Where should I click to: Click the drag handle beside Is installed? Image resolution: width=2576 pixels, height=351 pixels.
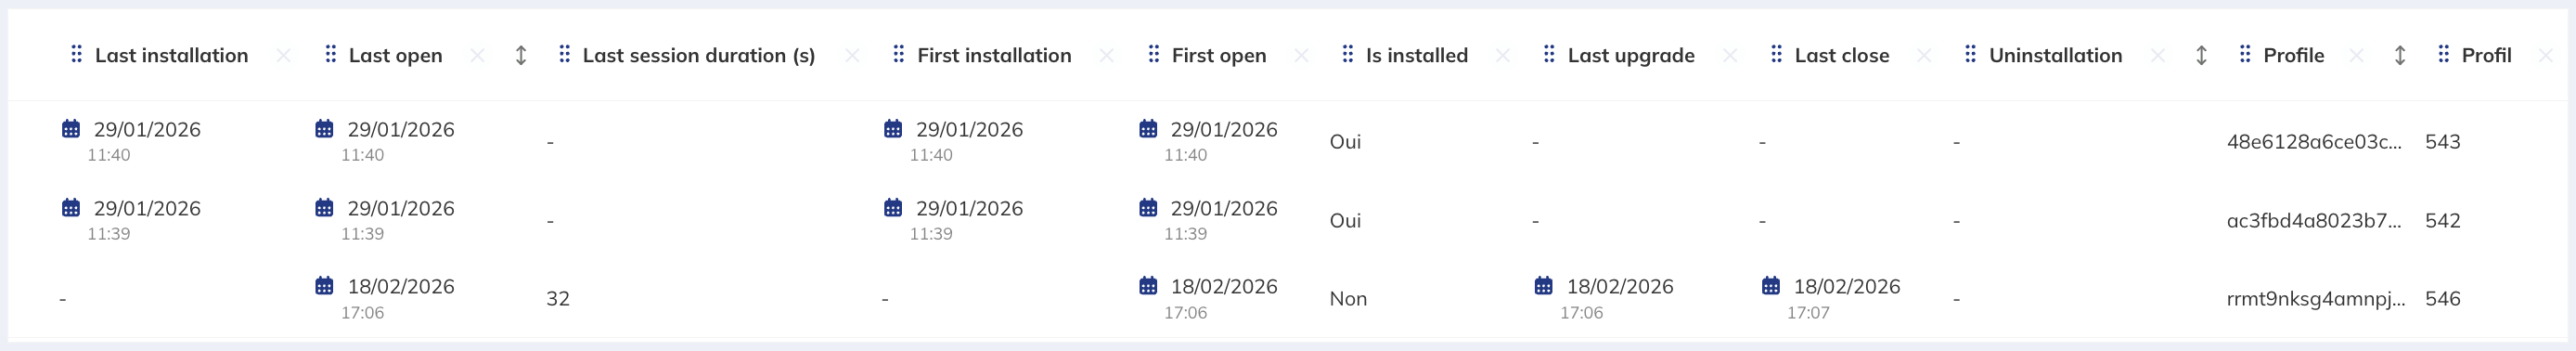point(1348,55)
